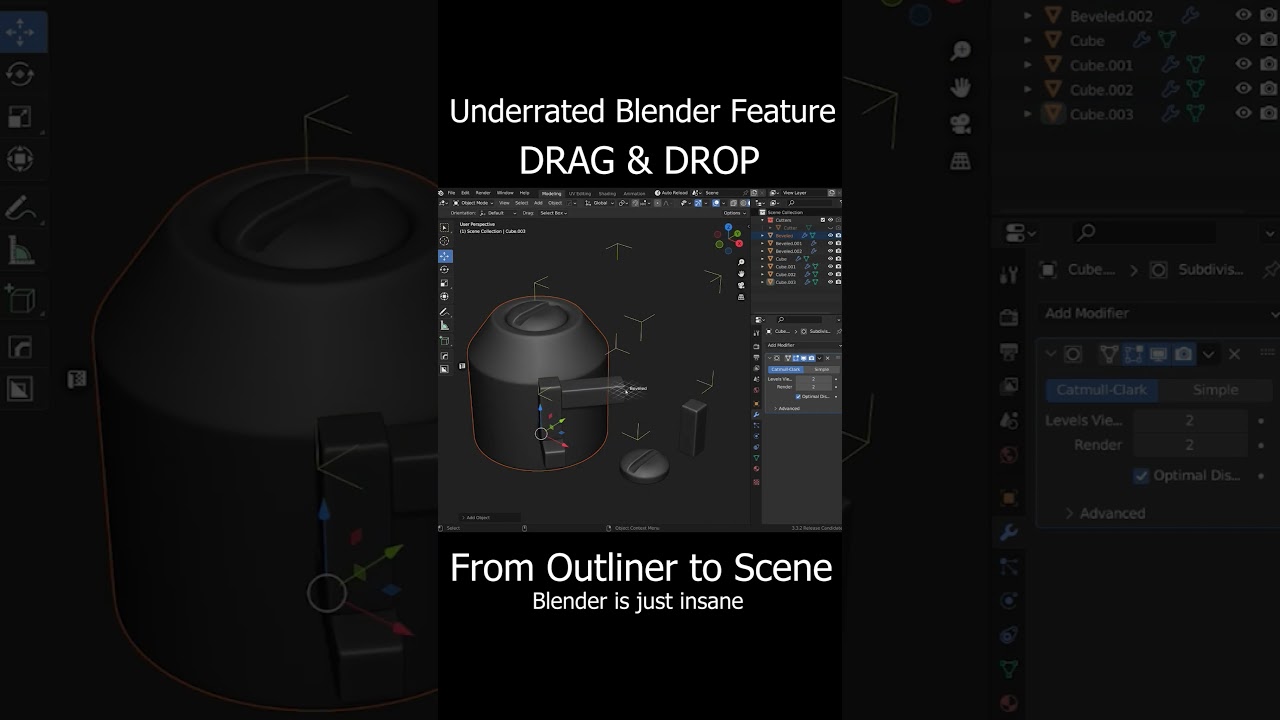Open the Object Data properties tab

(x=756, y=457)
